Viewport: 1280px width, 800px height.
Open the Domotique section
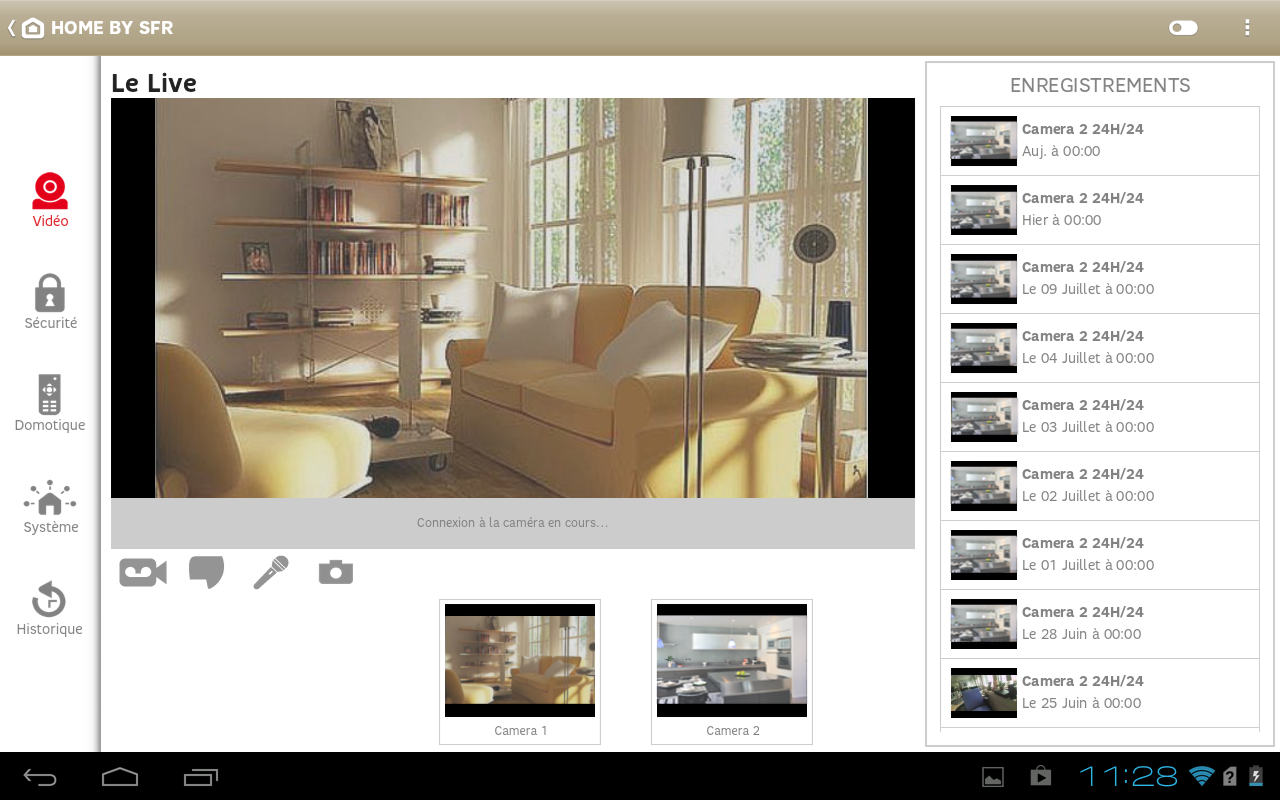(49, 404)
